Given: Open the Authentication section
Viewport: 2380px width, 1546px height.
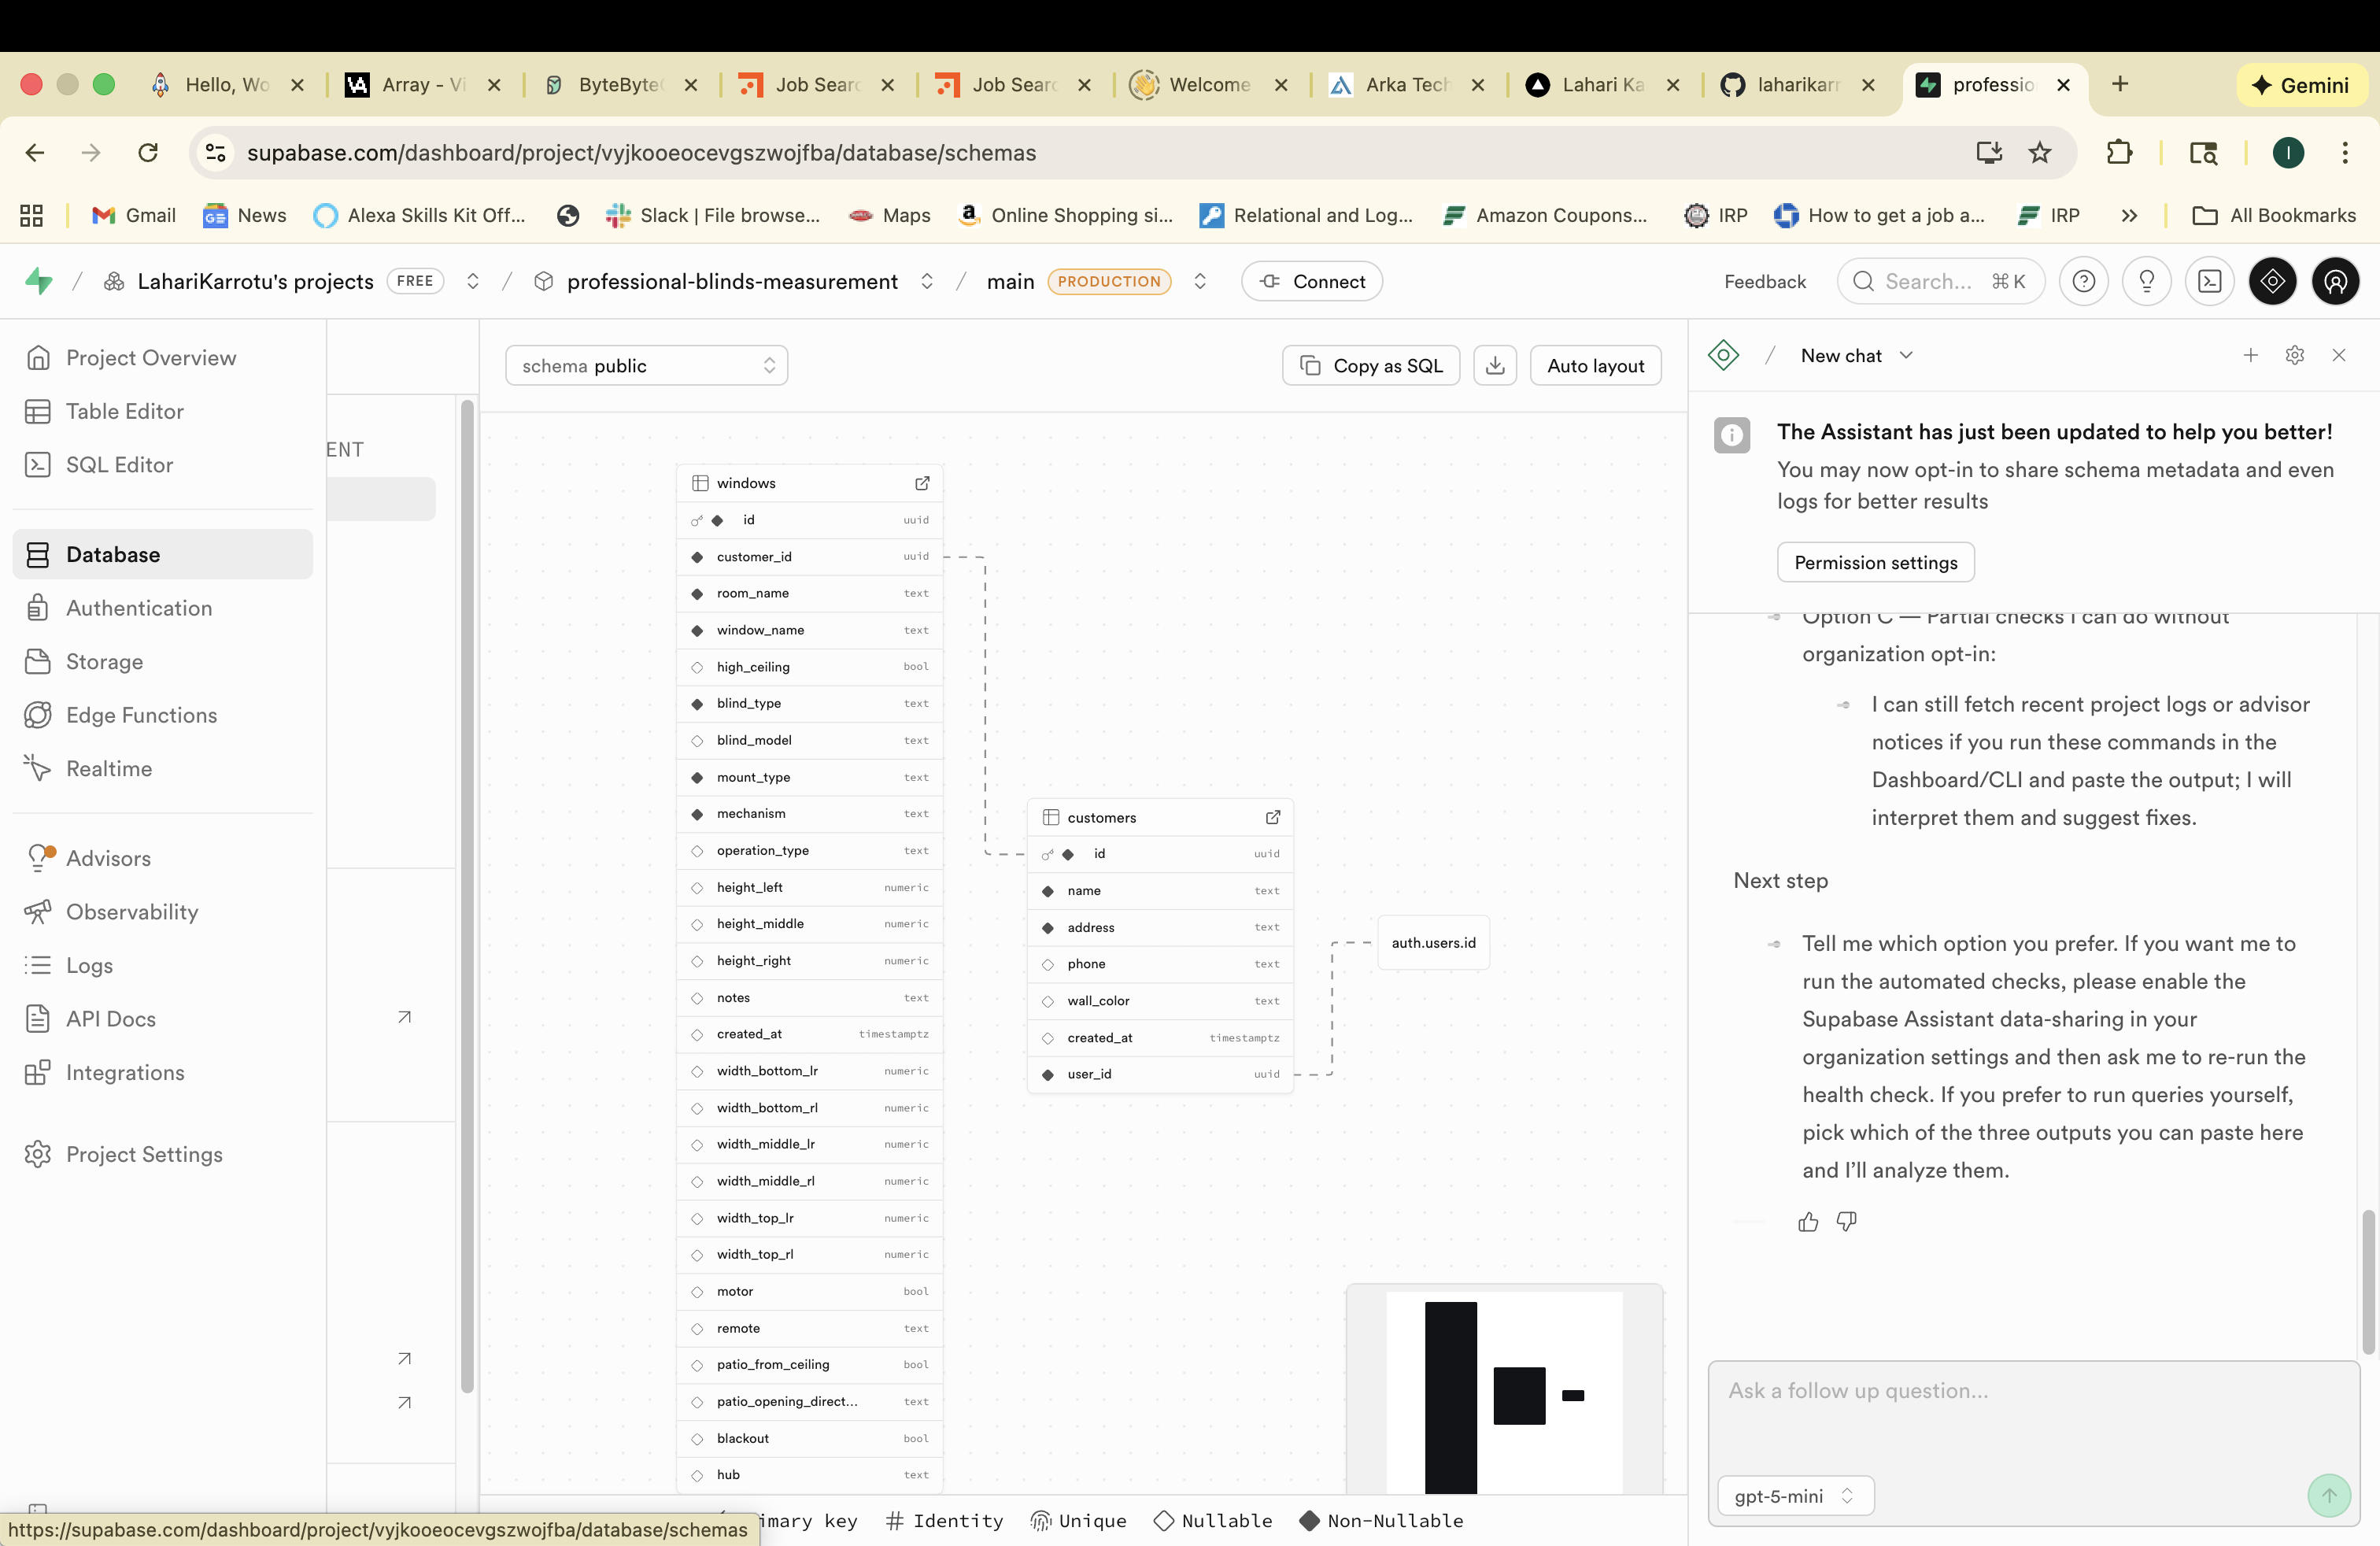Looking at the screenshot, I should [139, 607].
